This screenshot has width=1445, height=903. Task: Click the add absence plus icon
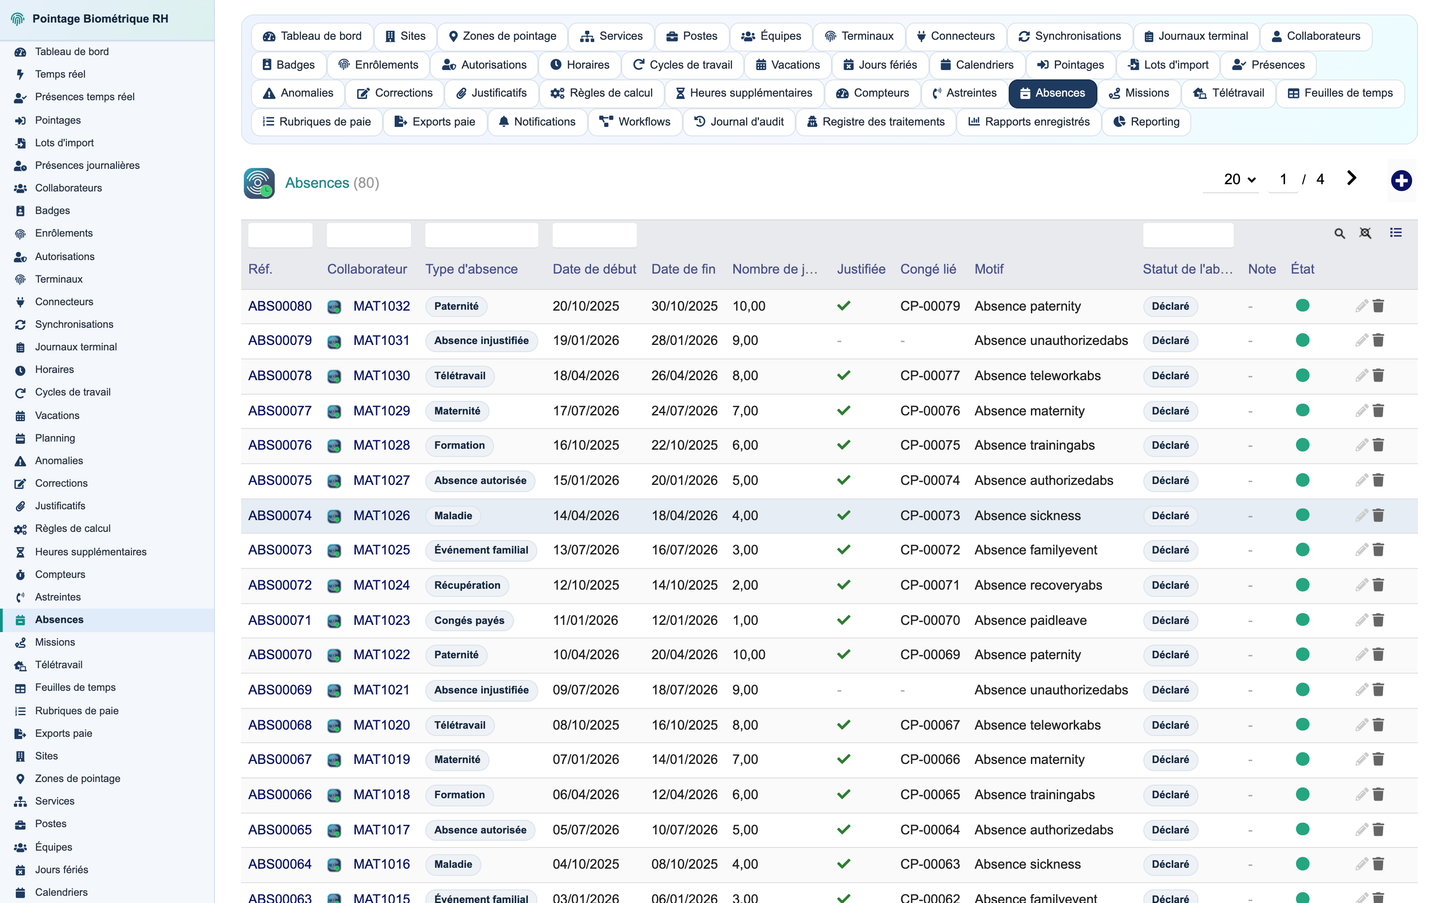tap(1401, 181)
